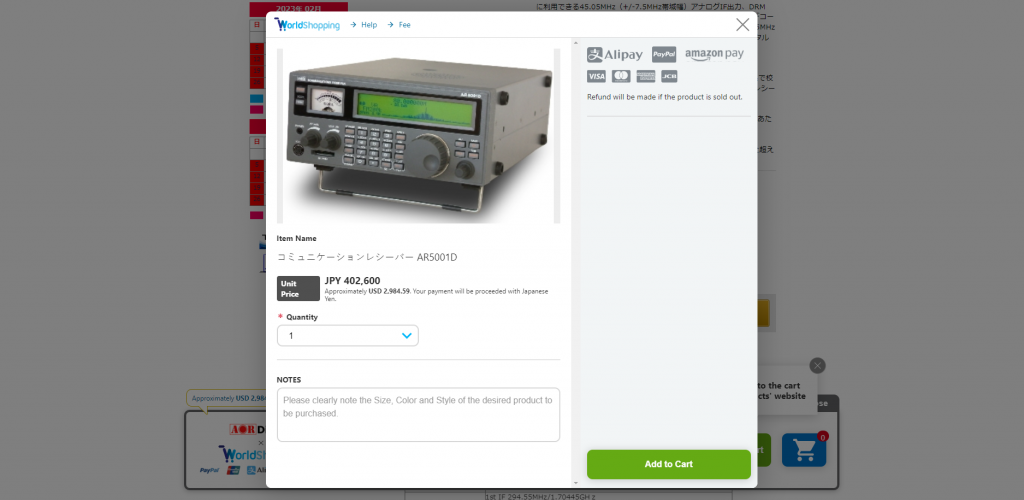This screenshot has height=500, width=1024.
Task: Click the AR5001D receiver product image
Action: (419, 136)
